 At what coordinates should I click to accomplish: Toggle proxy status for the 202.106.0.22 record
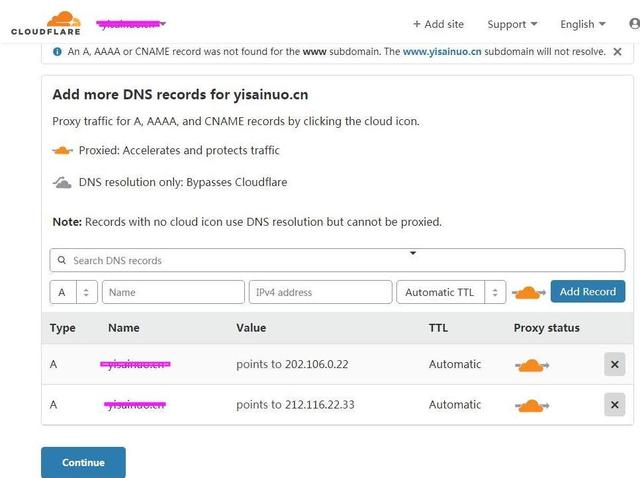[531, 365]
